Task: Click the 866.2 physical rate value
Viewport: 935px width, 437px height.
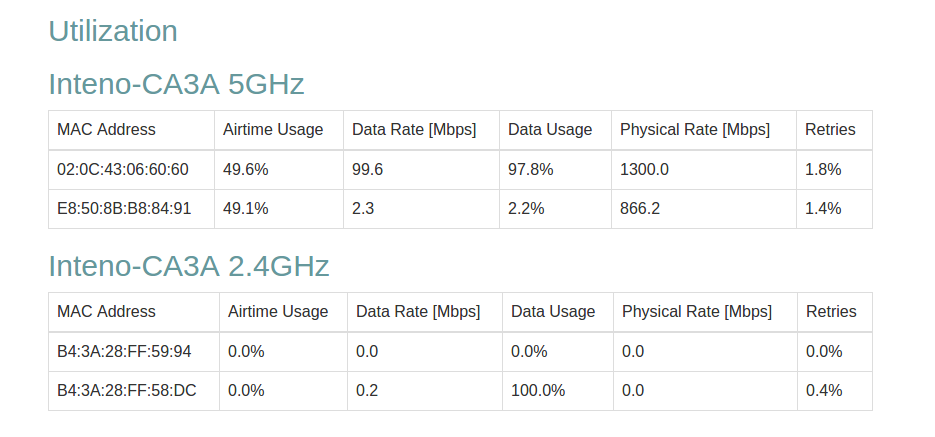Action: pyautogui.click(x=640, y=209)
